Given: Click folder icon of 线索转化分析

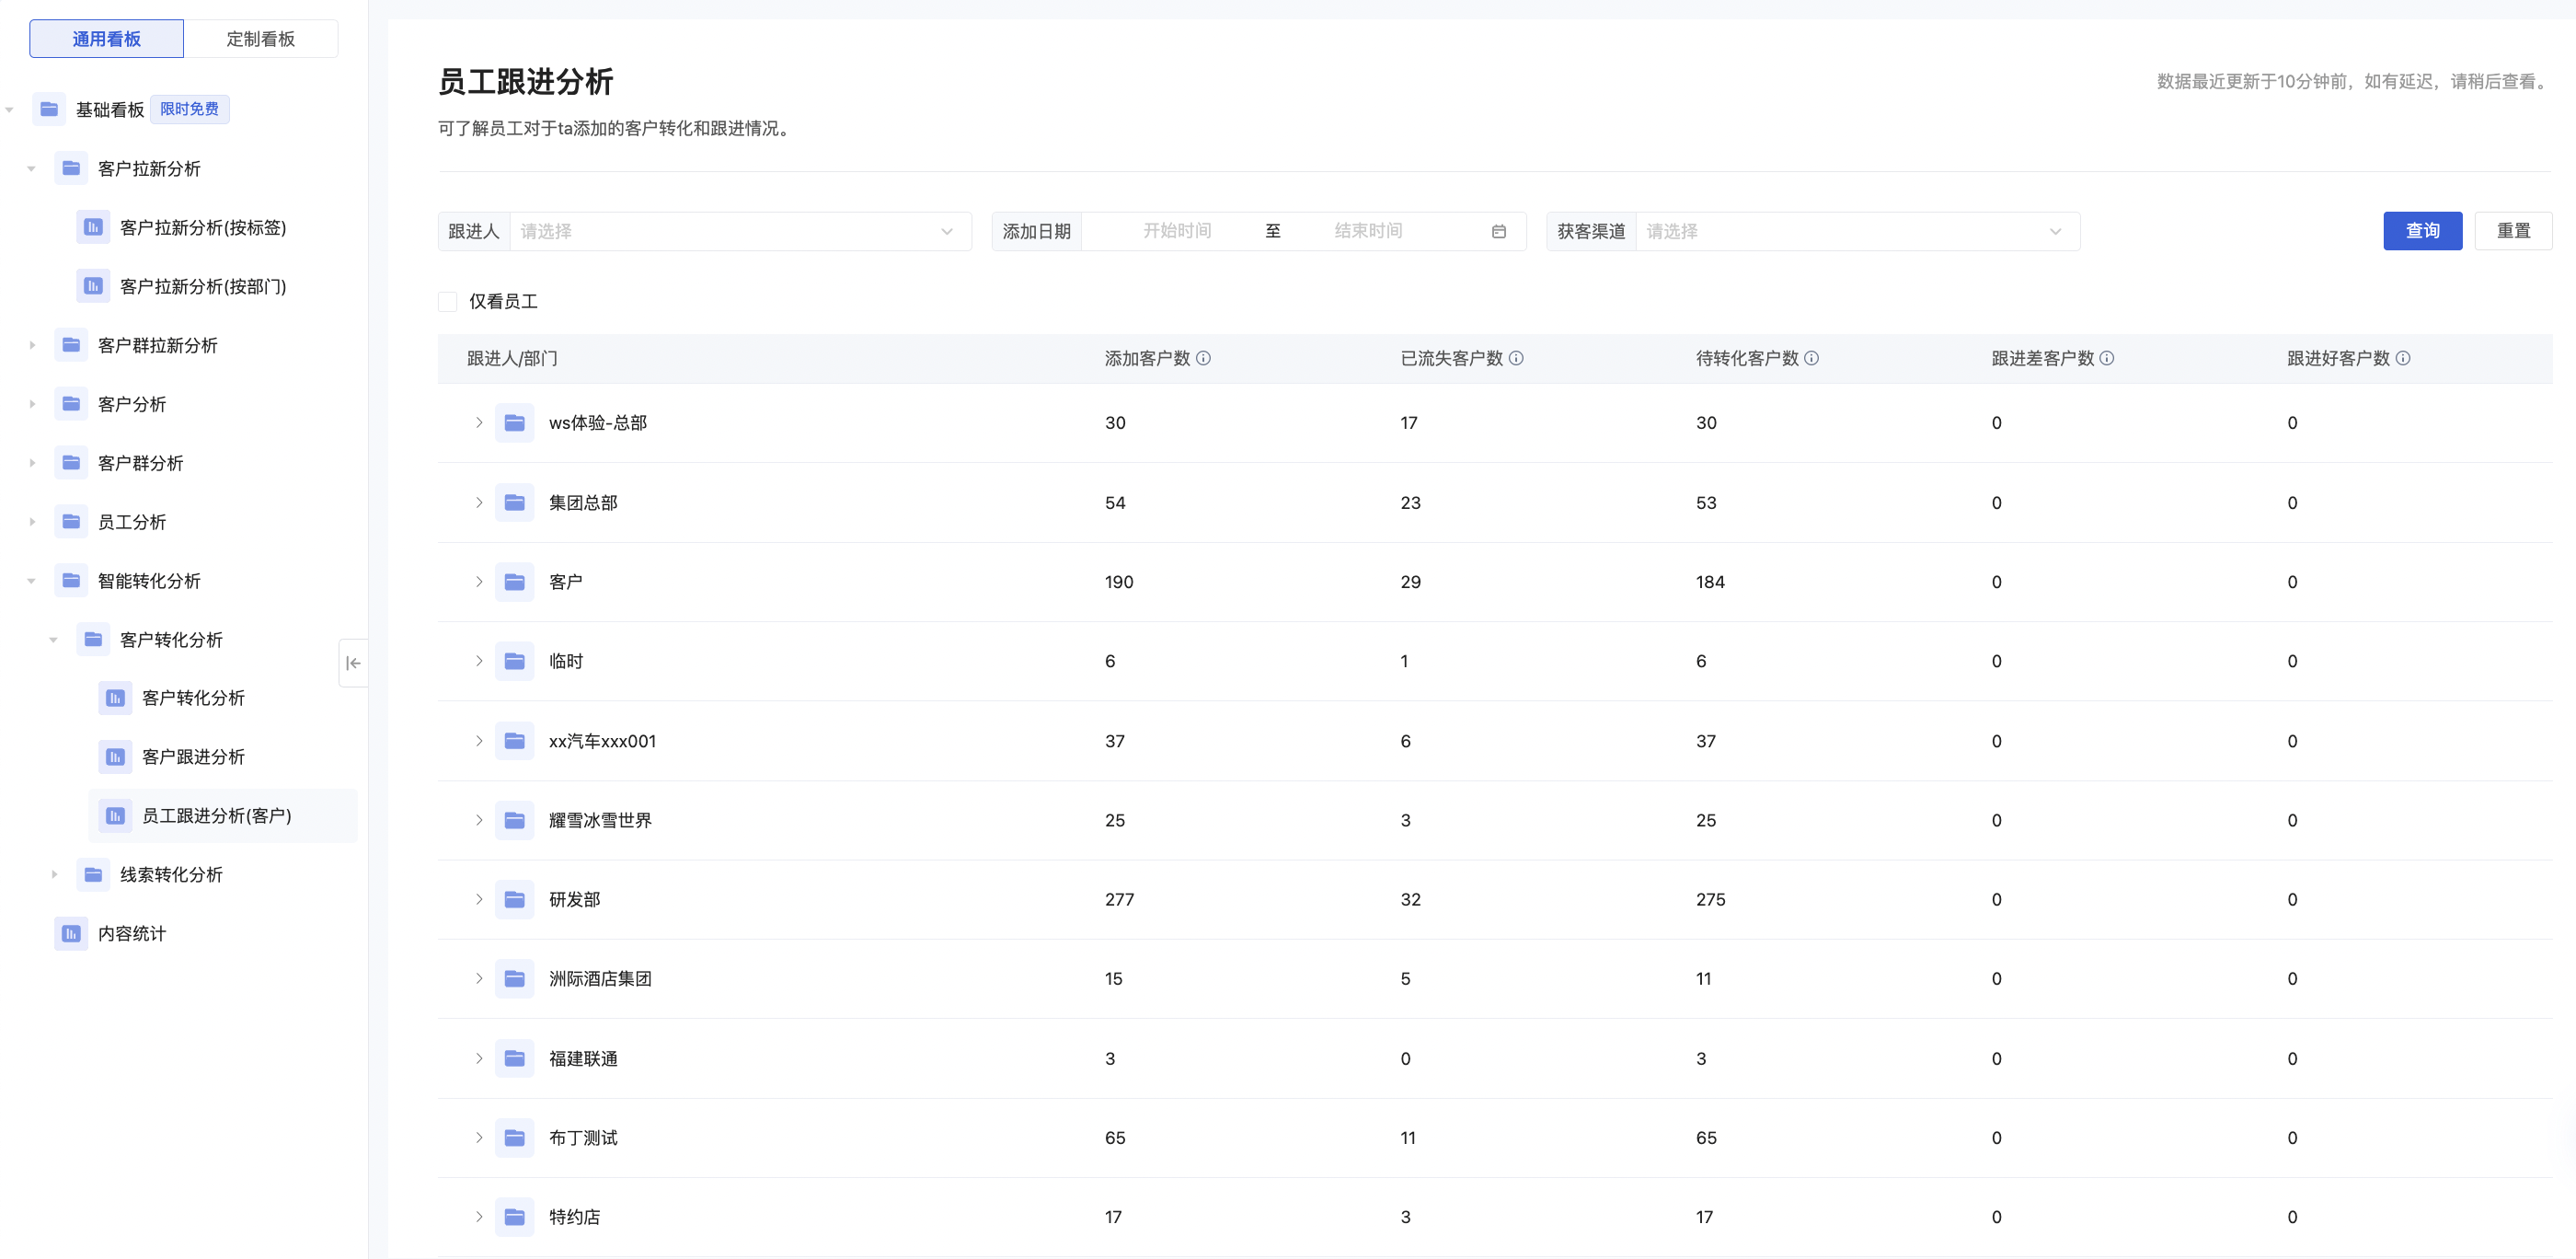Looking at the screenshot, I should coord(93,874).
